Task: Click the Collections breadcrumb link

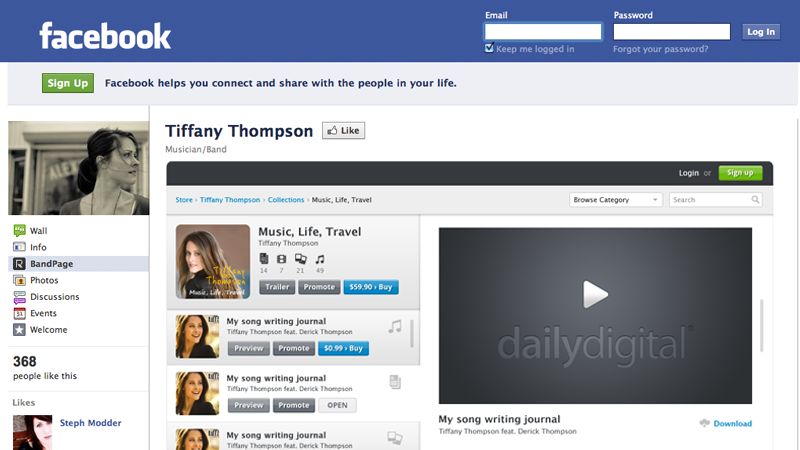Action: tap(286, 199)
